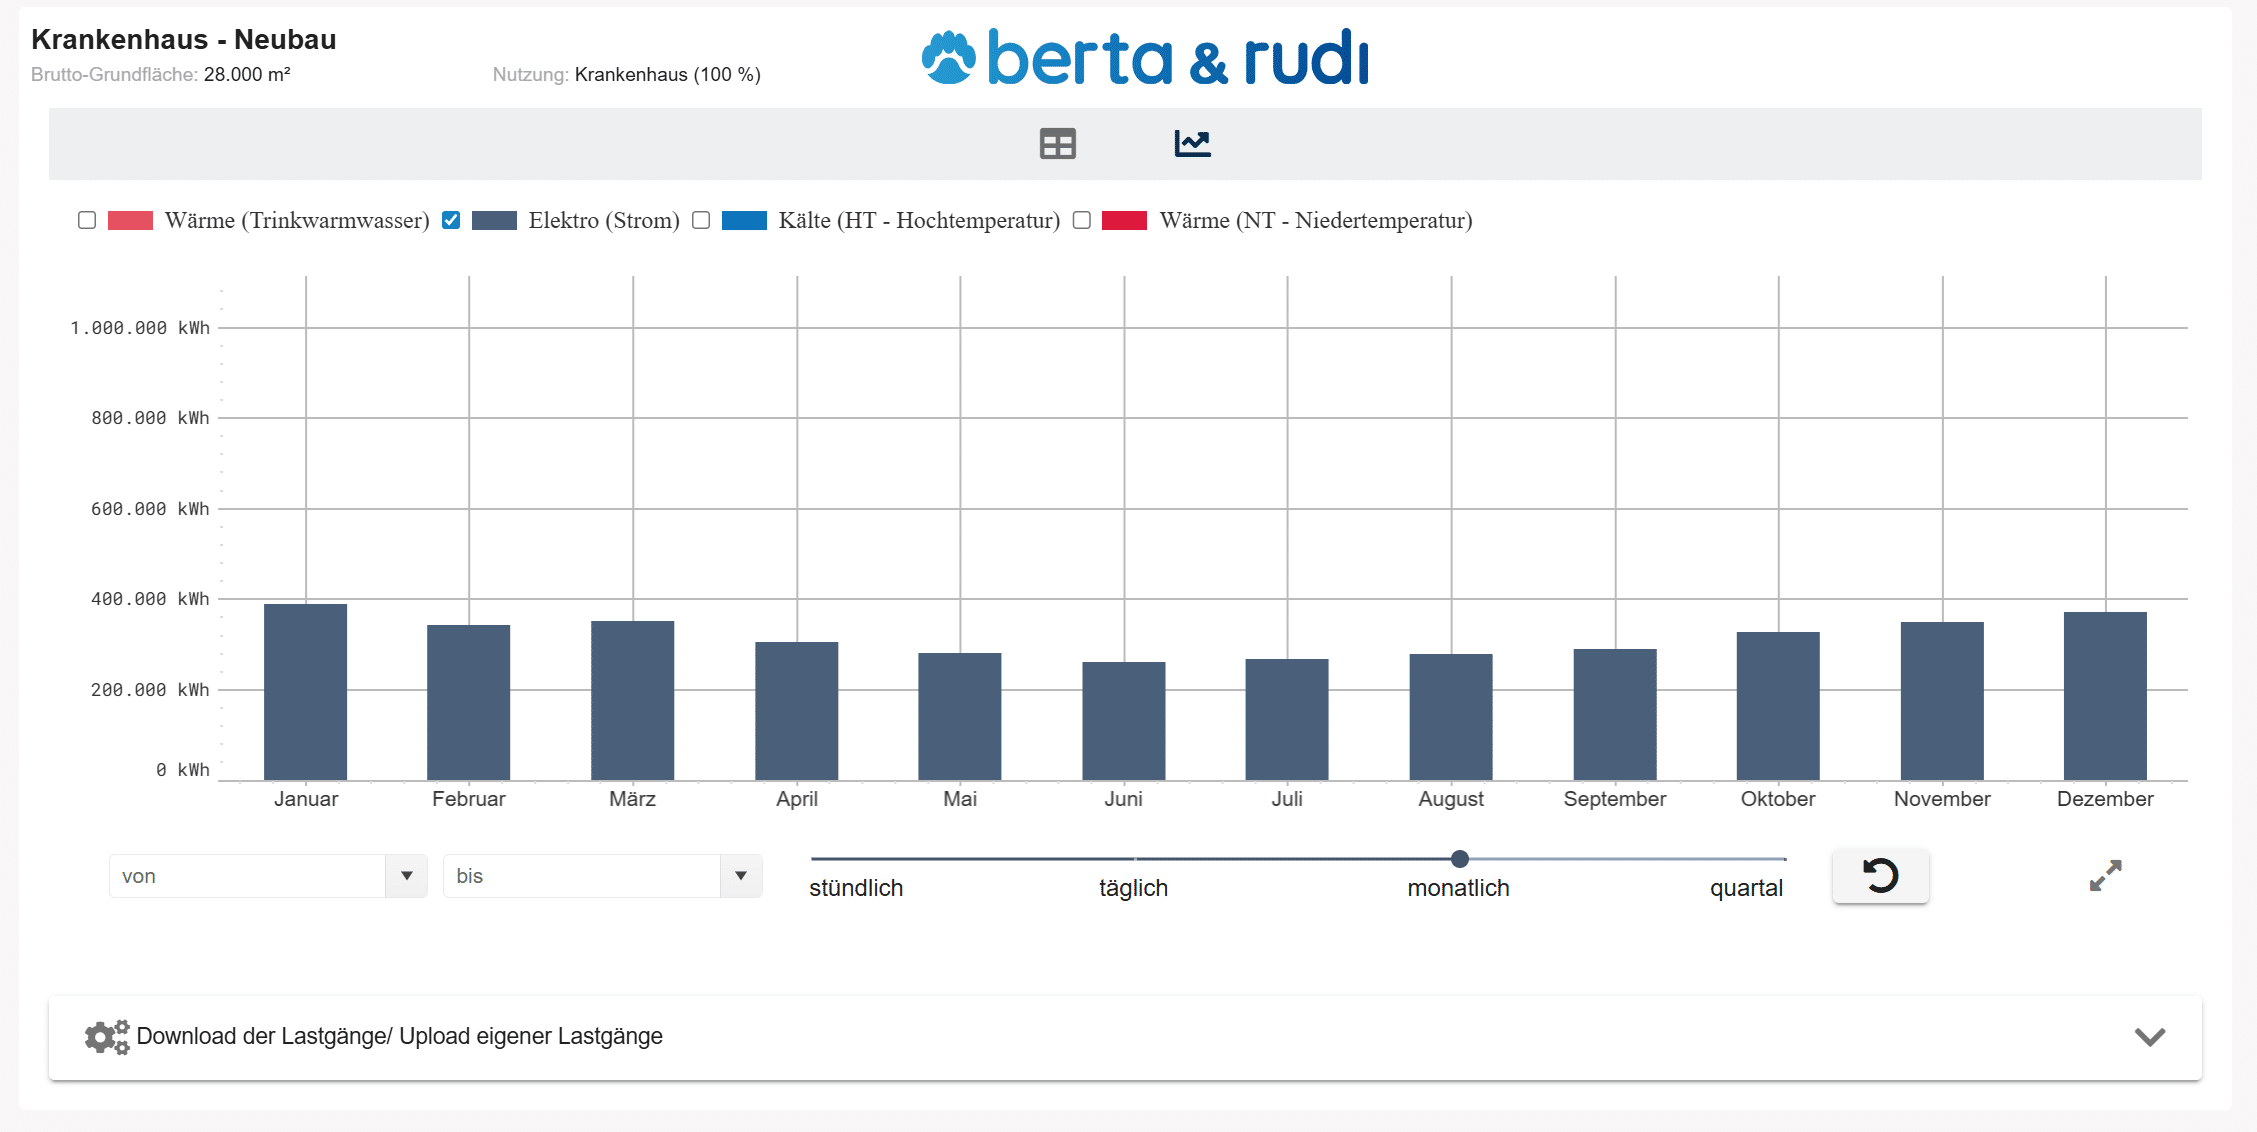The height and width of the screenshot is (1132, 2257).
Task: Enable the Wärme (NT - Niedertemperatur) checkbox
Action: coord(1081,220)
